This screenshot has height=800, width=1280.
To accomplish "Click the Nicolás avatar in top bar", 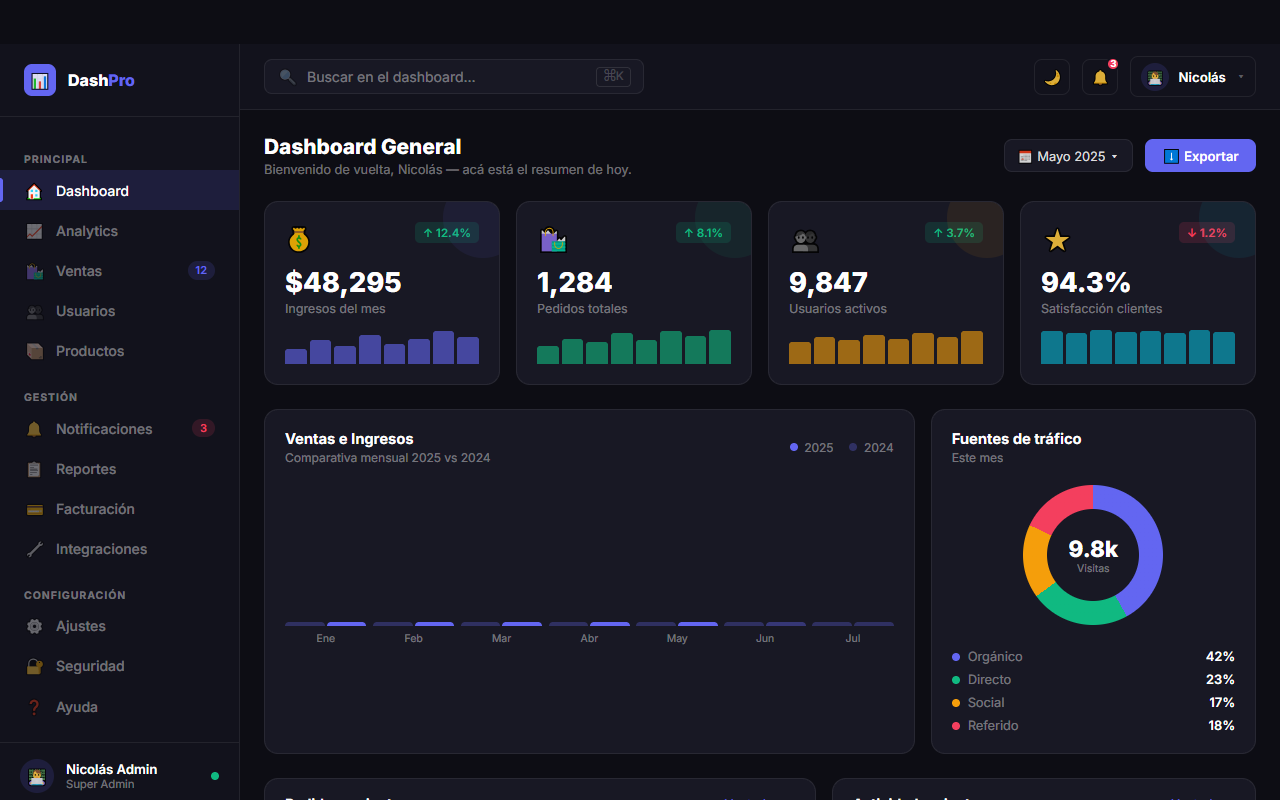I will point(1155,77).
